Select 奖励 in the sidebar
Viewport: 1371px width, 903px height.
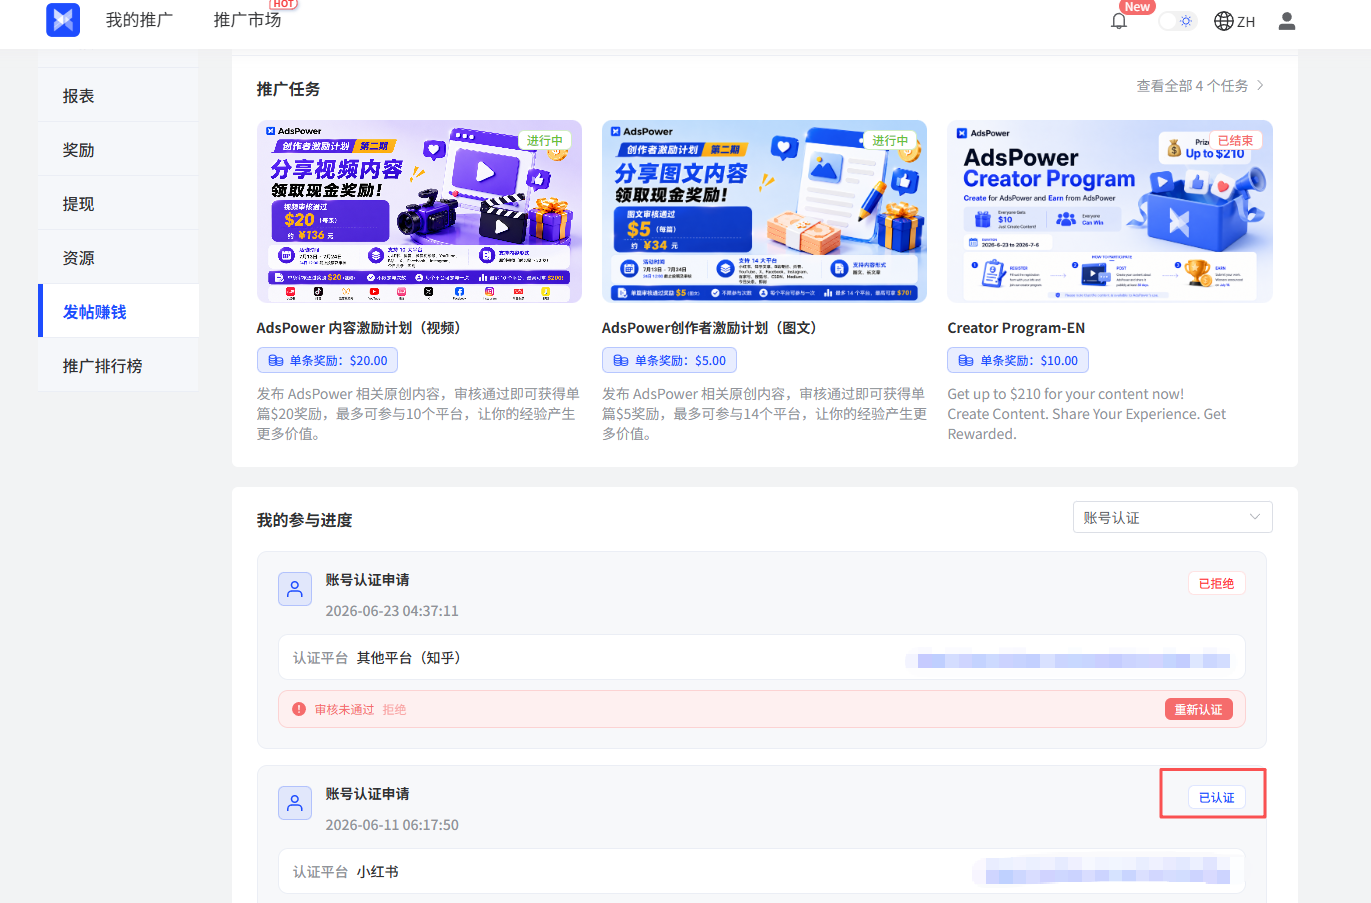(x=118, y=150)
